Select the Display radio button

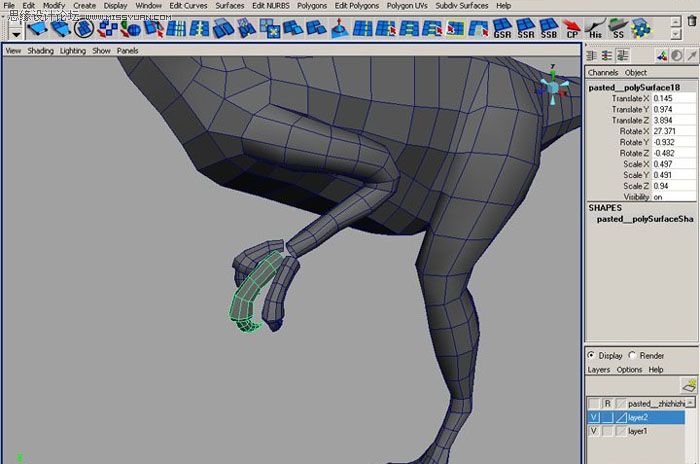coord(592,355)
